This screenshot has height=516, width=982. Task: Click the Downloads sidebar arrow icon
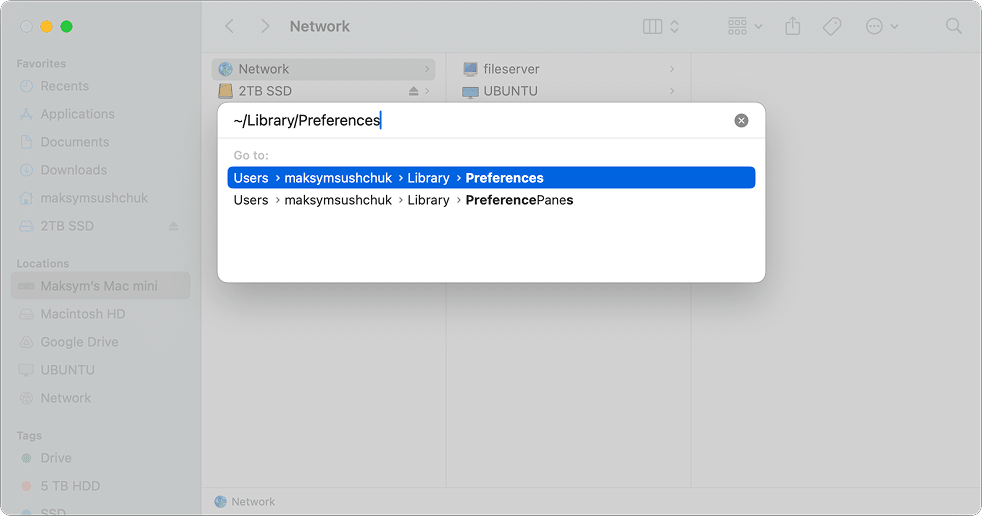pos(26,170)
